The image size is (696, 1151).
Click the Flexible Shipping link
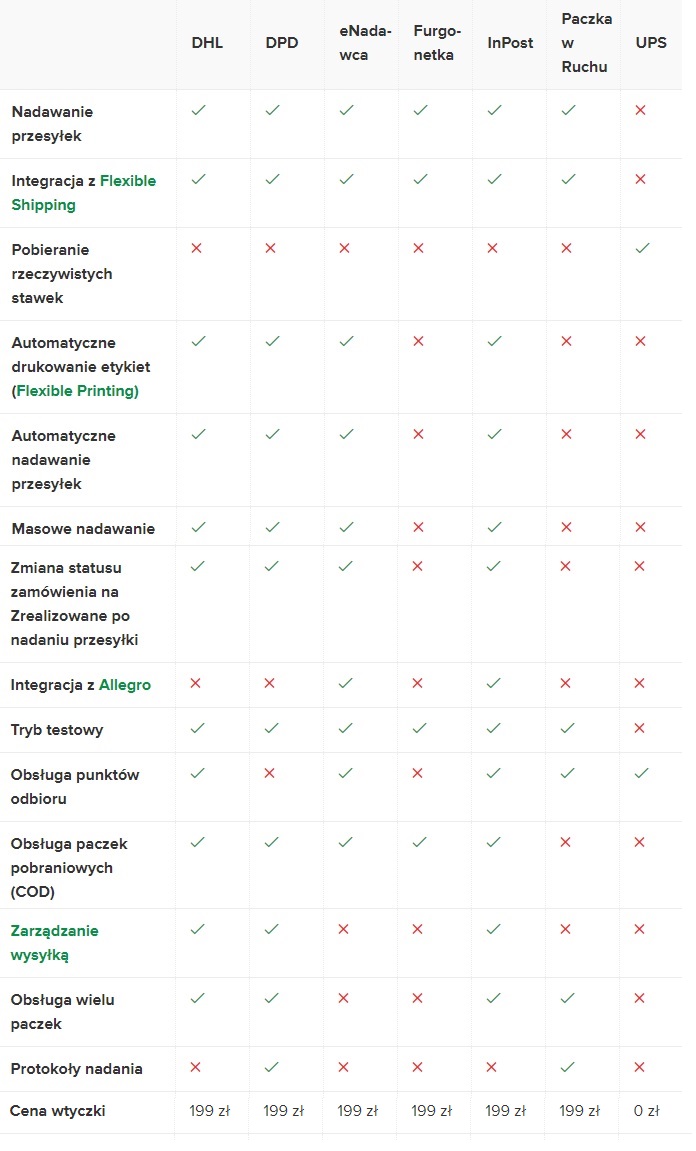(x=128, y=182)
